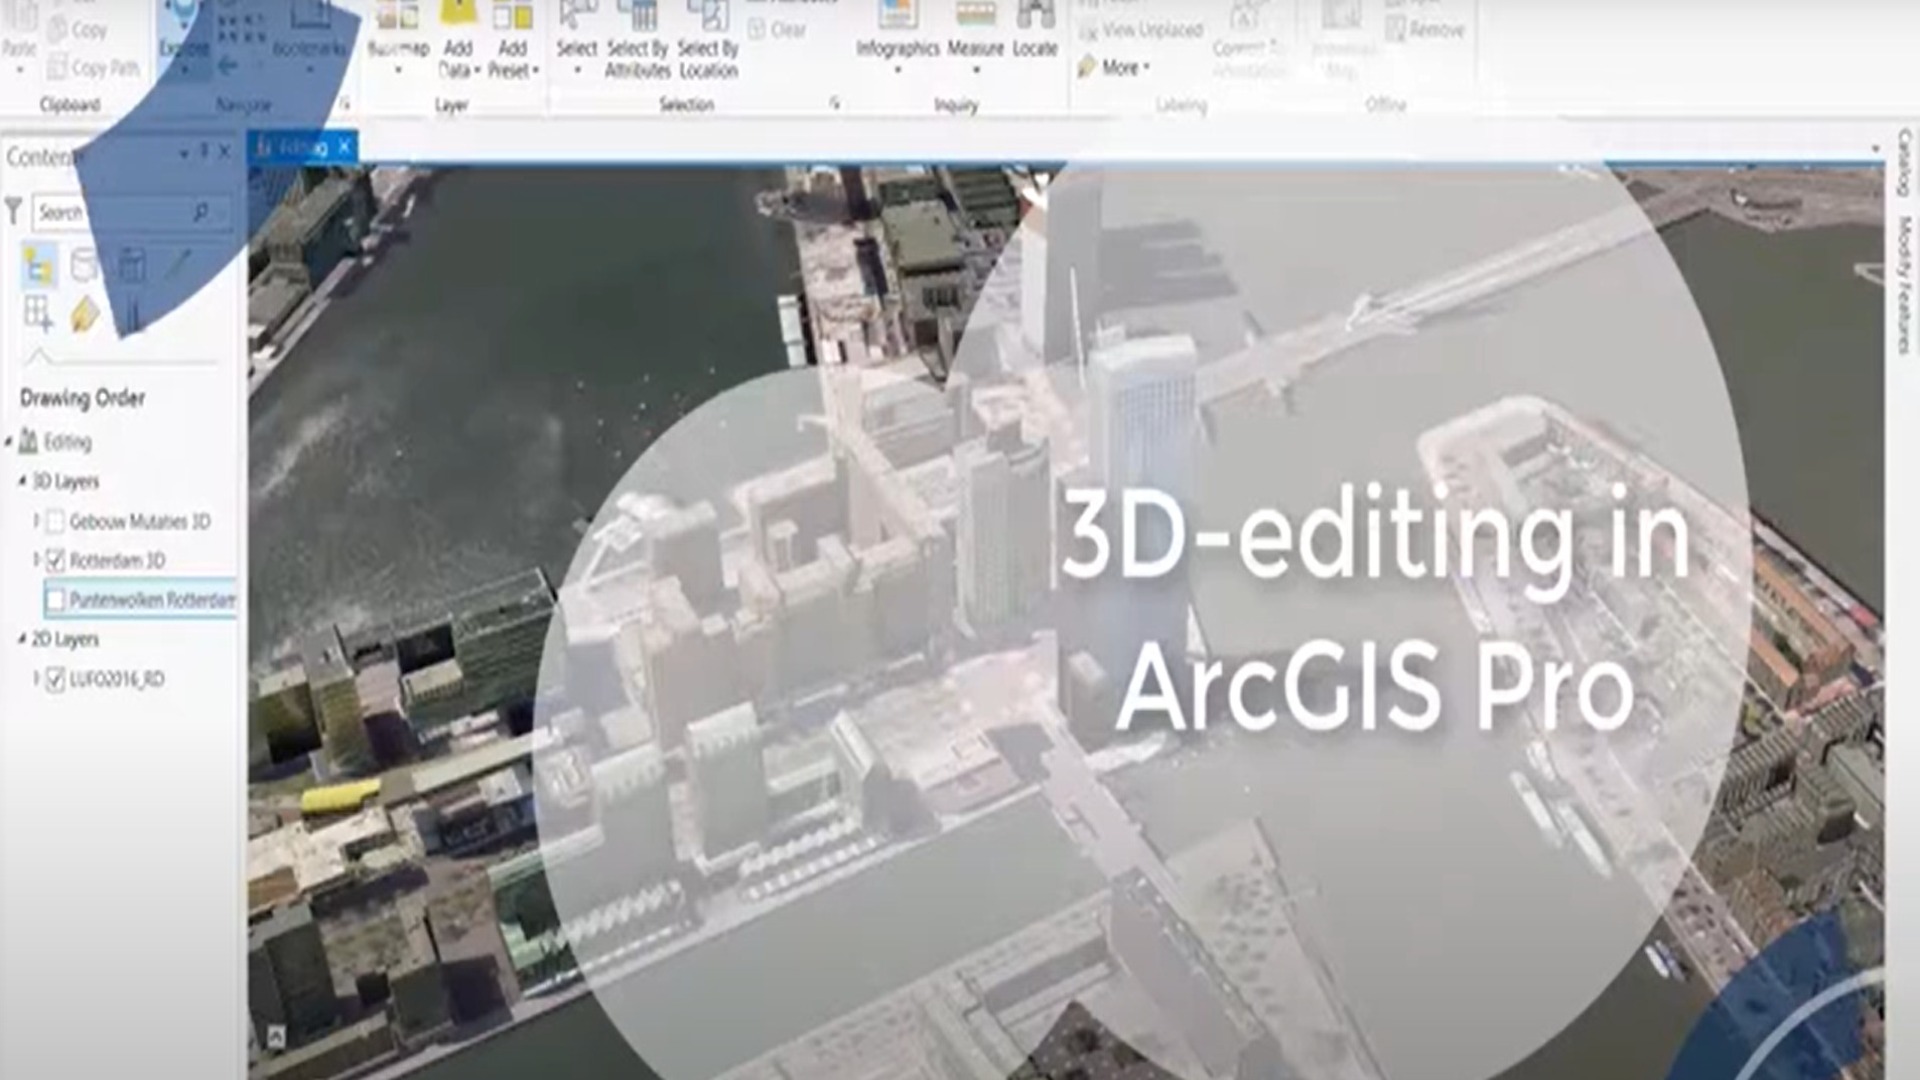The width and height of the screenshot is (1920, 1080).
Task: Uncheck the Rotterdam 3D layer checkbox
Action: tap(56, 560)
